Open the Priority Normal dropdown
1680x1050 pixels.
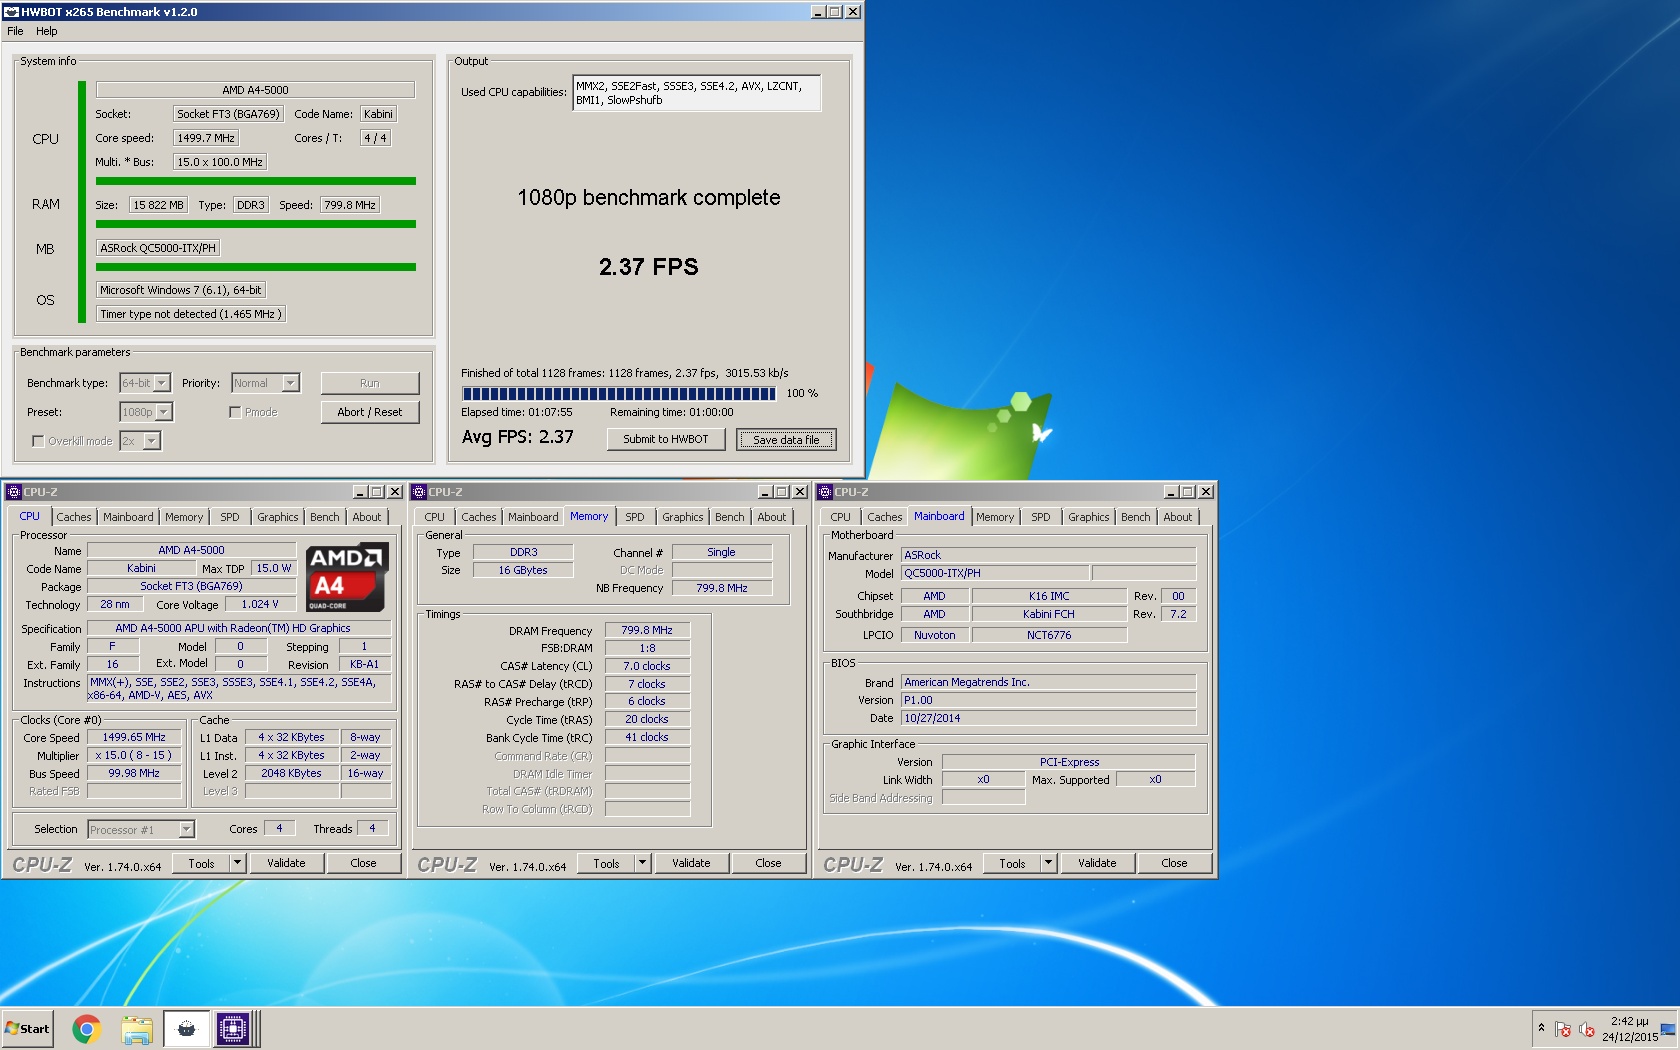[265, 383]
